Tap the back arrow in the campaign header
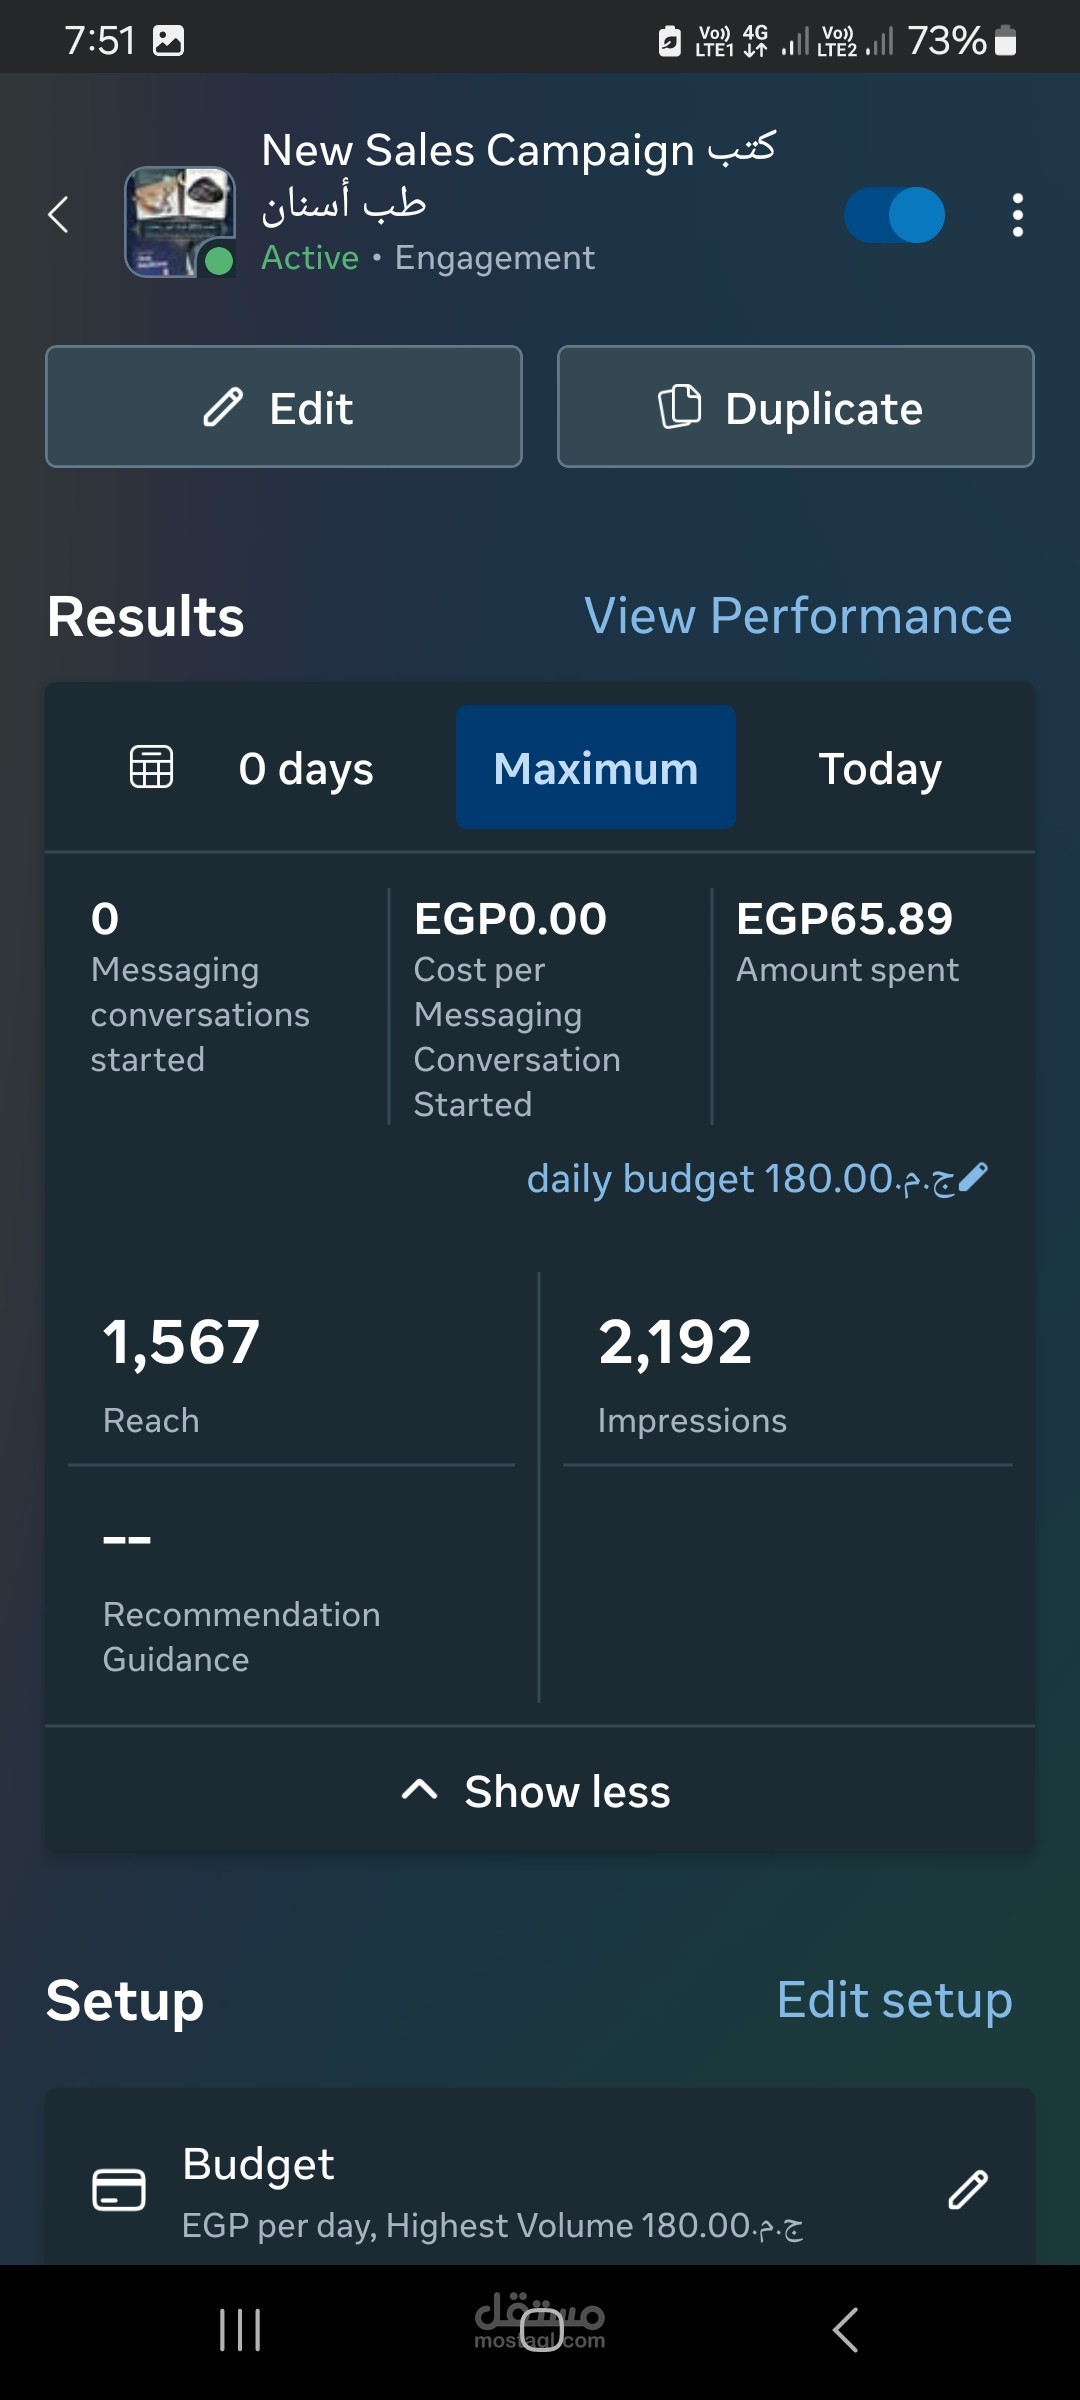Image resolution: width=1080 pixels, height=2400 pixels. pos(59,215)
